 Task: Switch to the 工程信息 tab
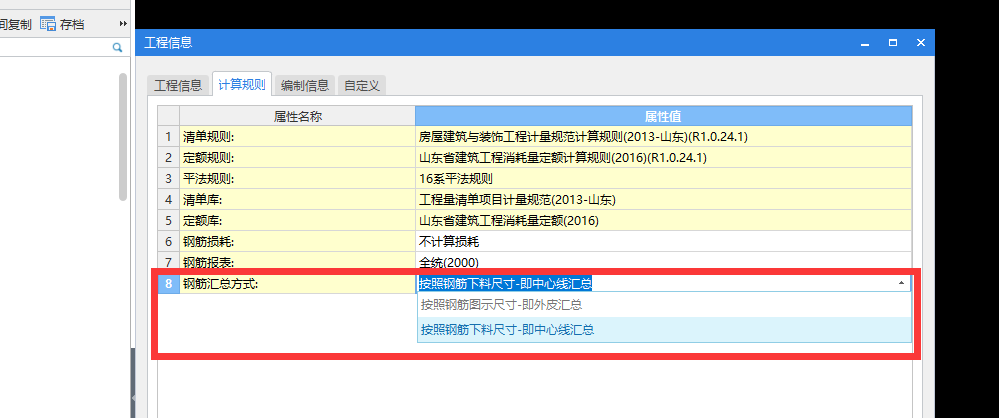click(178, 85)
